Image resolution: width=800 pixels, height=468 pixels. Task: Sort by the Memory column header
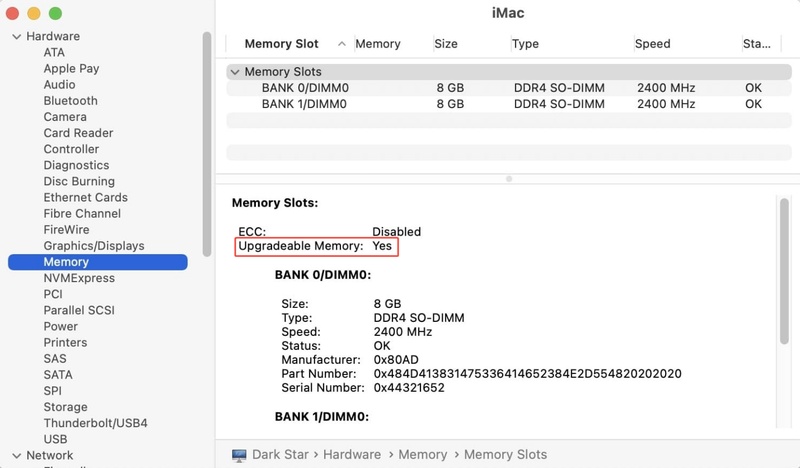point(378,44)
